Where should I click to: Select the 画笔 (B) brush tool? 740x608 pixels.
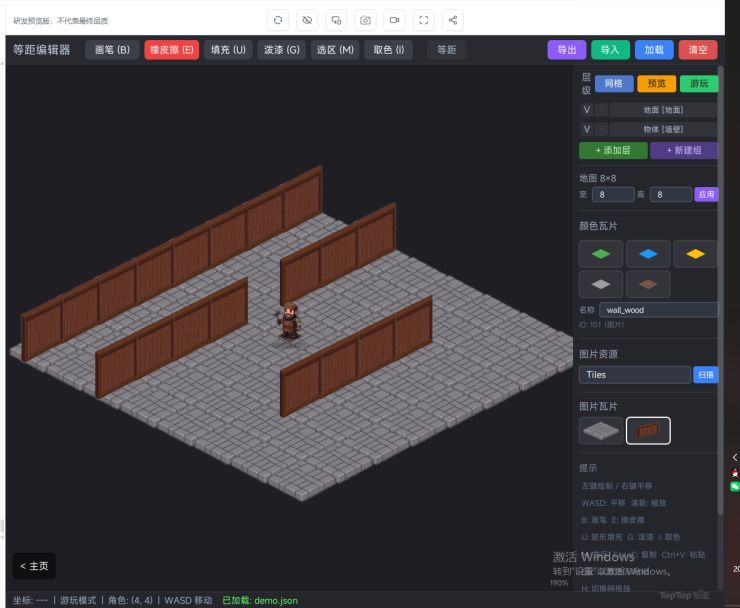click(112, 50)
